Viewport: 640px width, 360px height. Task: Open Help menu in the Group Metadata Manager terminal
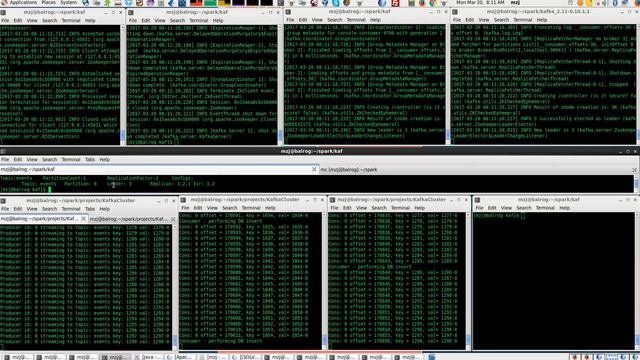point(375,20)
